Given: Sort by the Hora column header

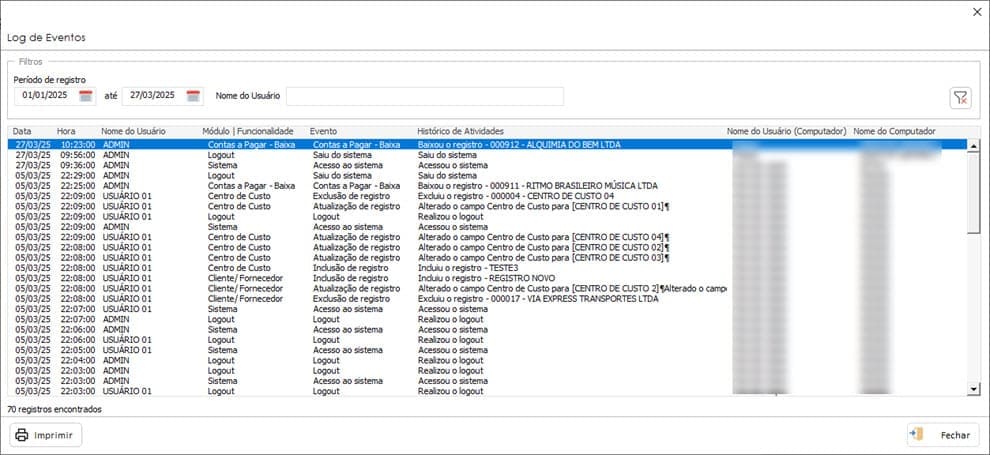Looking at the screenshot, I should click(x=66, y=131).
